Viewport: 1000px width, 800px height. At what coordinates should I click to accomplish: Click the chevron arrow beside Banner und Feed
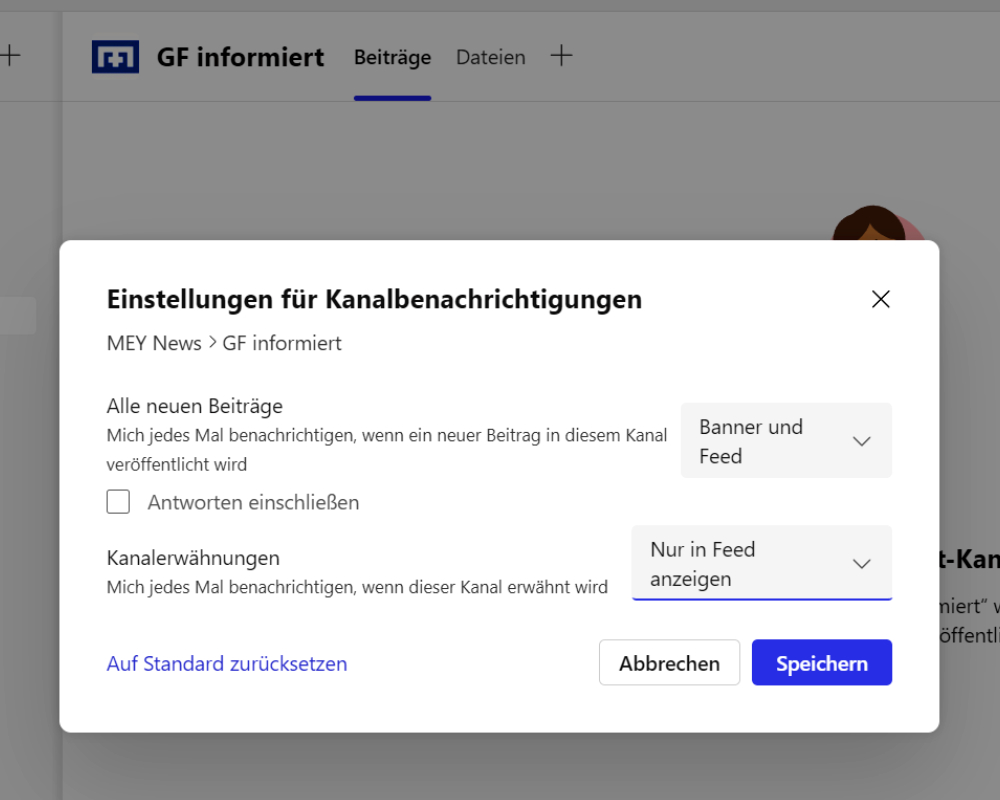coord(861,441)
